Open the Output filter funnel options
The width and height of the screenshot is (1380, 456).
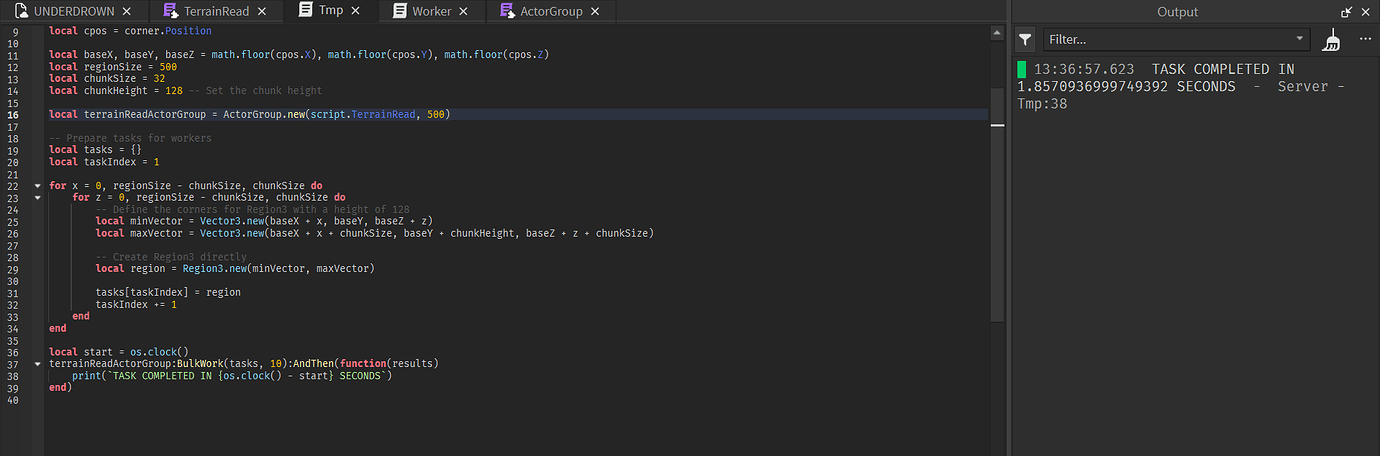point(1025,40)
